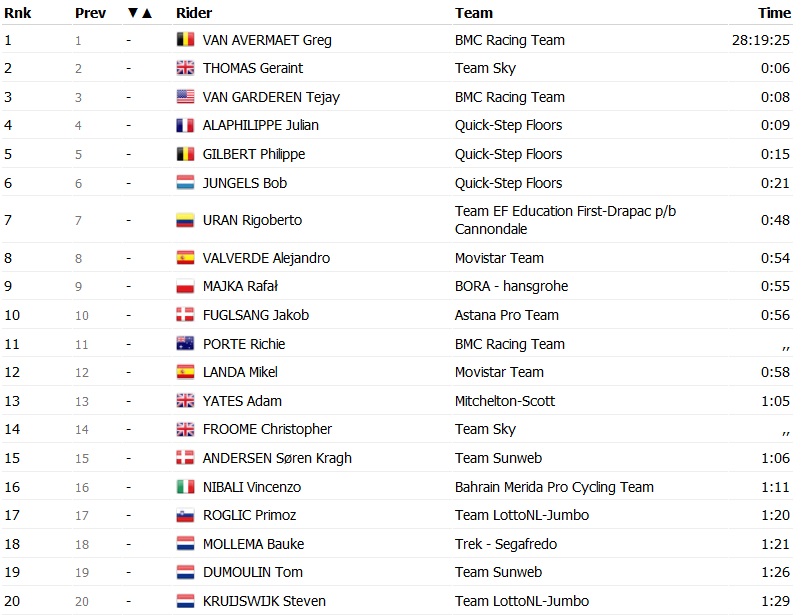This screenshot has width=803, height=615.
Task: Click the British flag next to Thomas Geraint
Action: 185,68
